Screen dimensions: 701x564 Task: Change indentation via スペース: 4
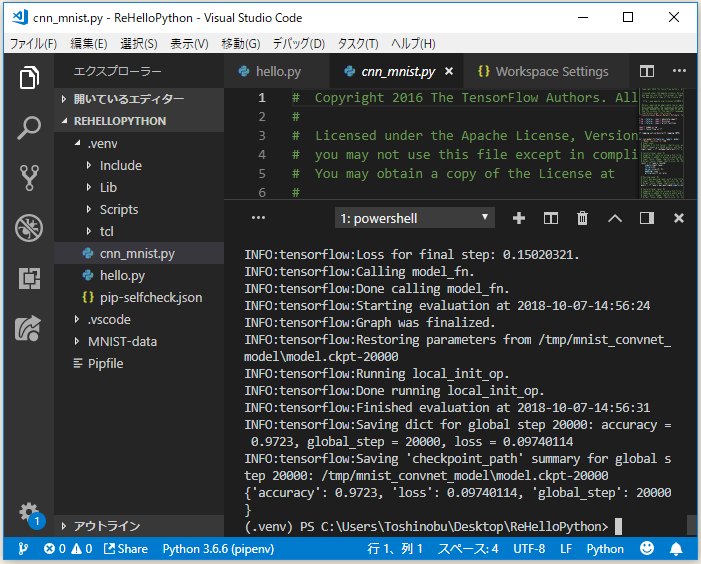(468, 548)
